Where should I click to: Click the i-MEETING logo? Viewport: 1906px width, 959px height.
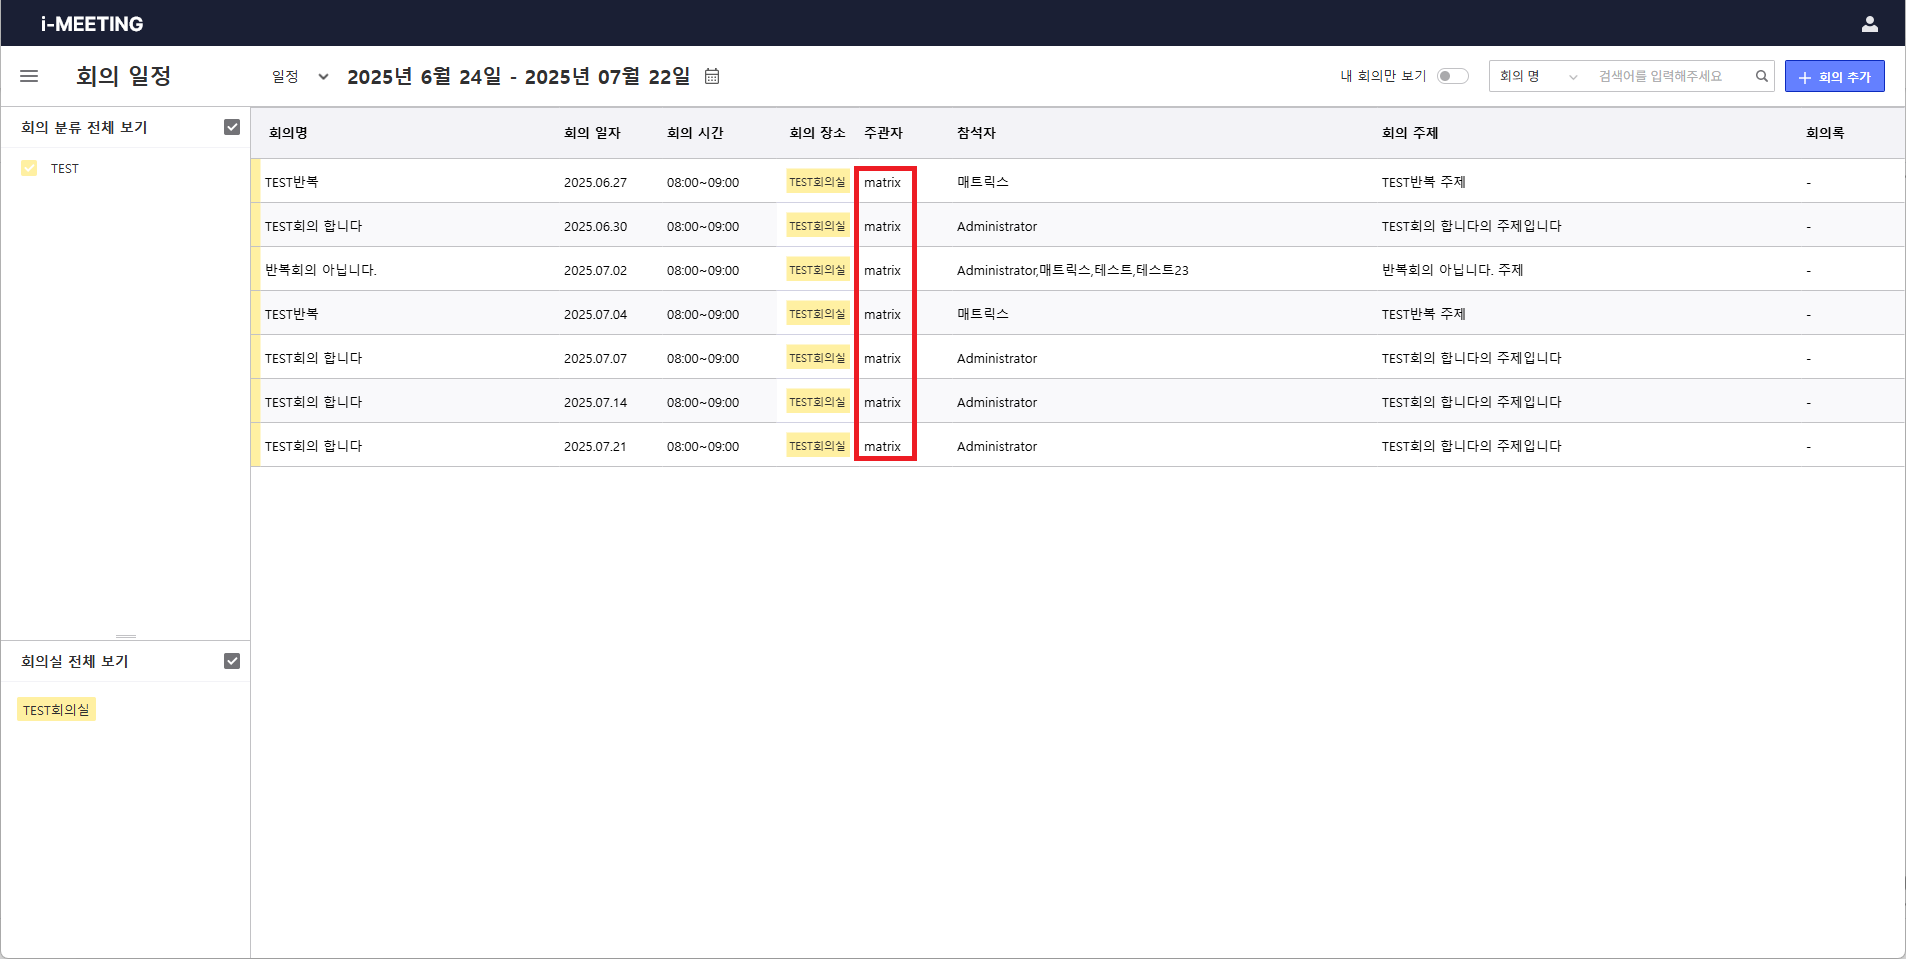92,24
